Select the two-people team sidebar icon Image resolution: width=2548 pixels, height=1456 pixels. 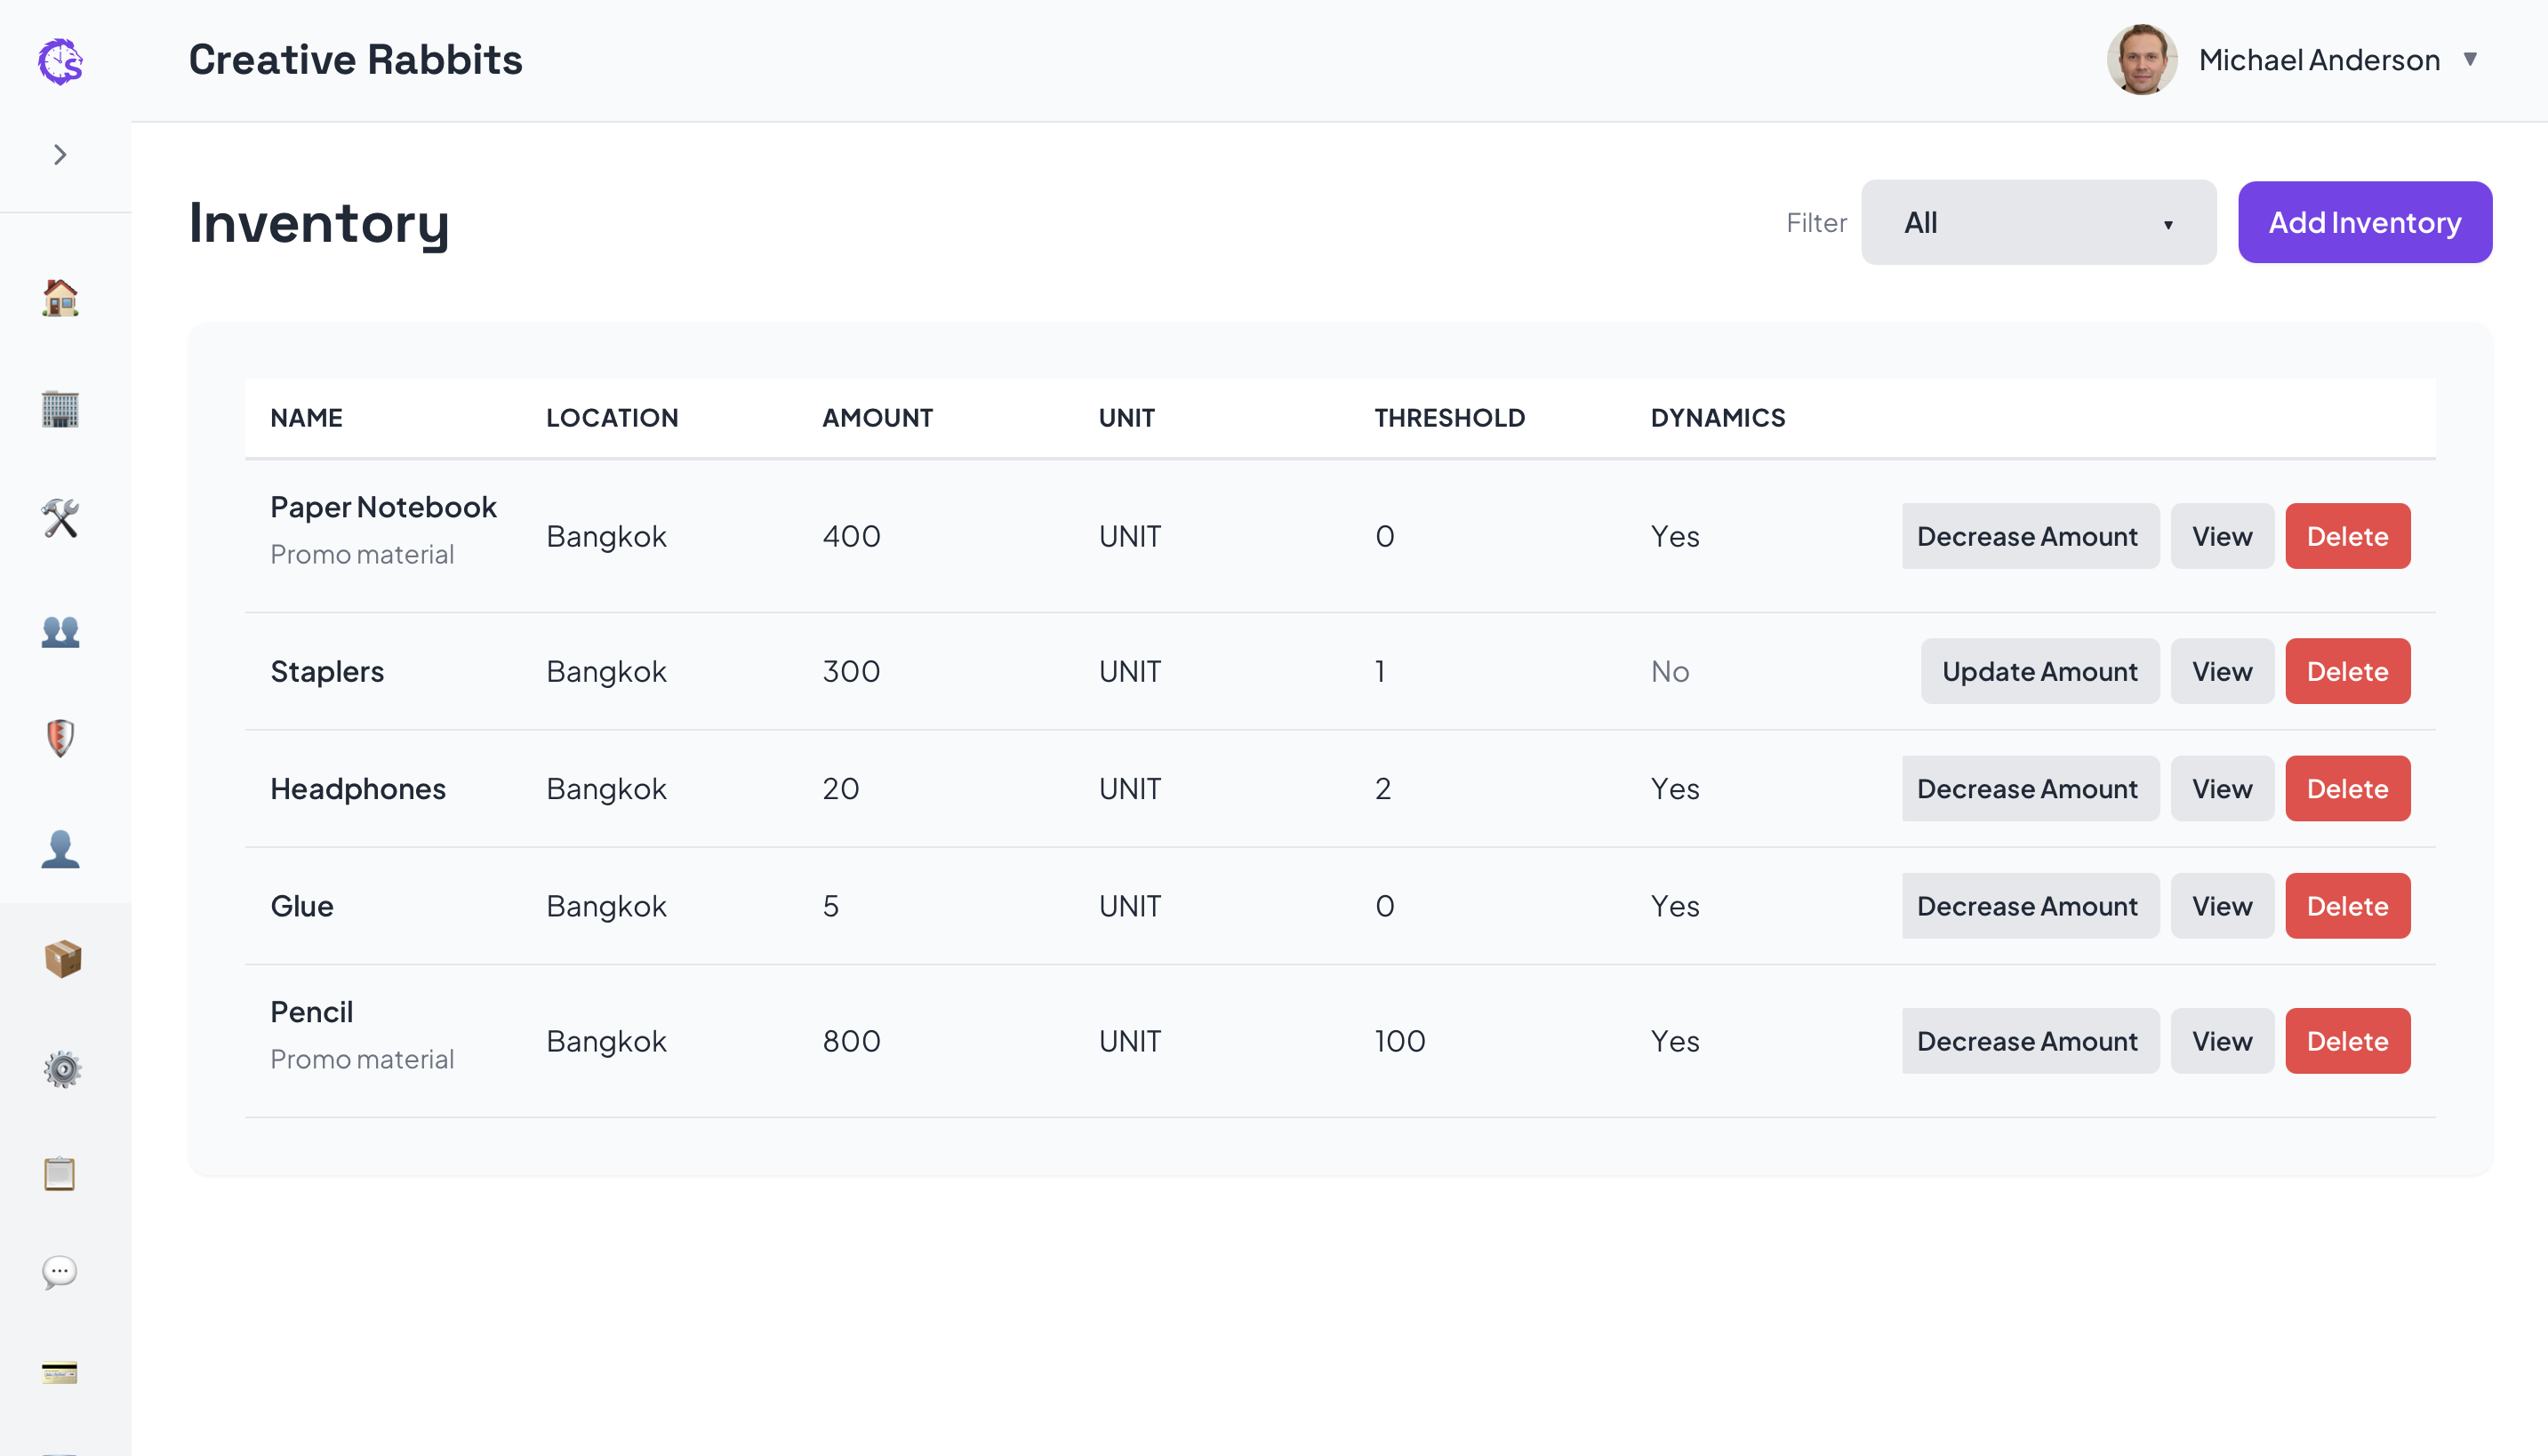coord(60,631)
